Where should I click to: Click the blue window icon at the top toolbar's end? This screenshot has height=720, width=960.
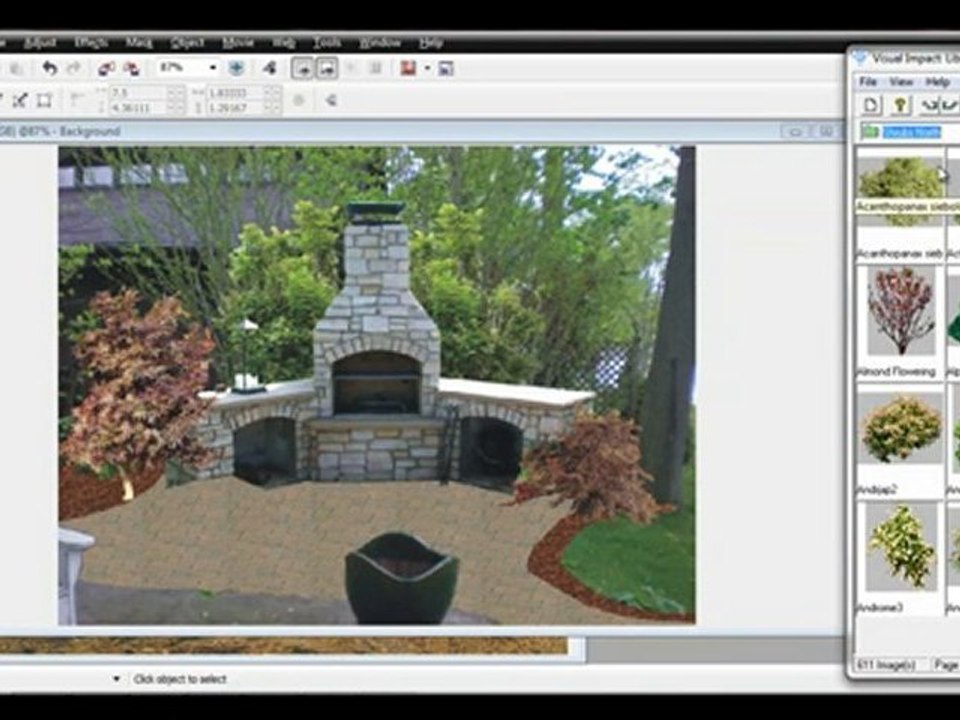click(x=446, y=69)
